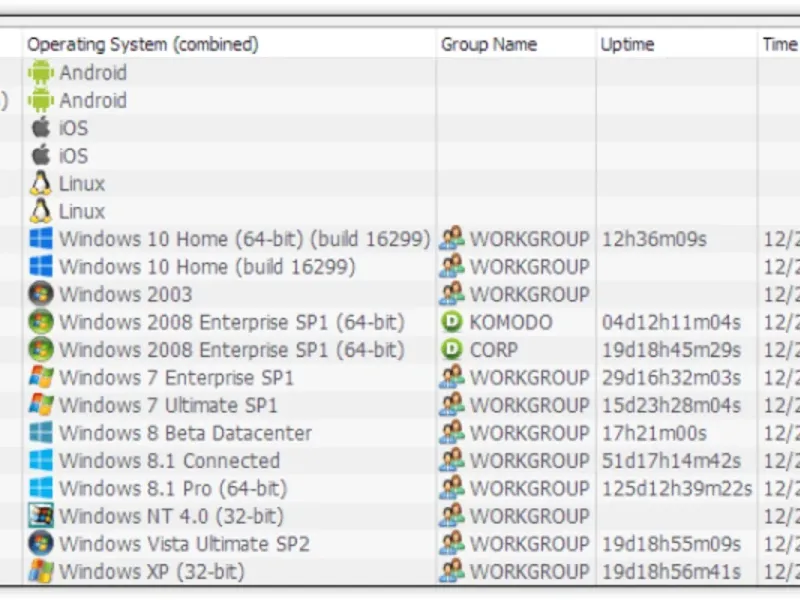Click the Windows logo beside Windows 10 Home (build 16299)

41,266
